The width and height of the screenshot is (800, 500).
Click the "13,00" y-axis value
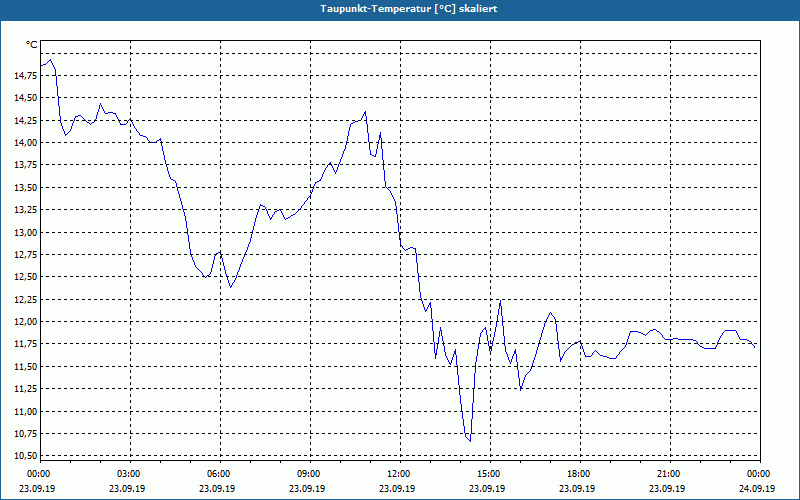[25, 232]
